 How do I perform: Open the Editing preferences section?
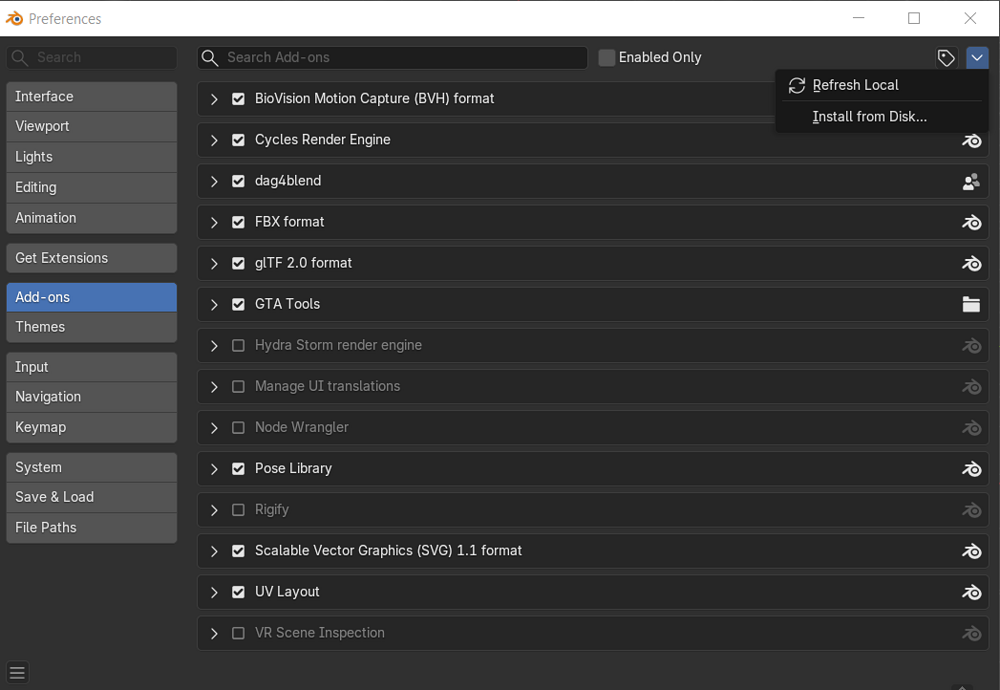point(91,187)
